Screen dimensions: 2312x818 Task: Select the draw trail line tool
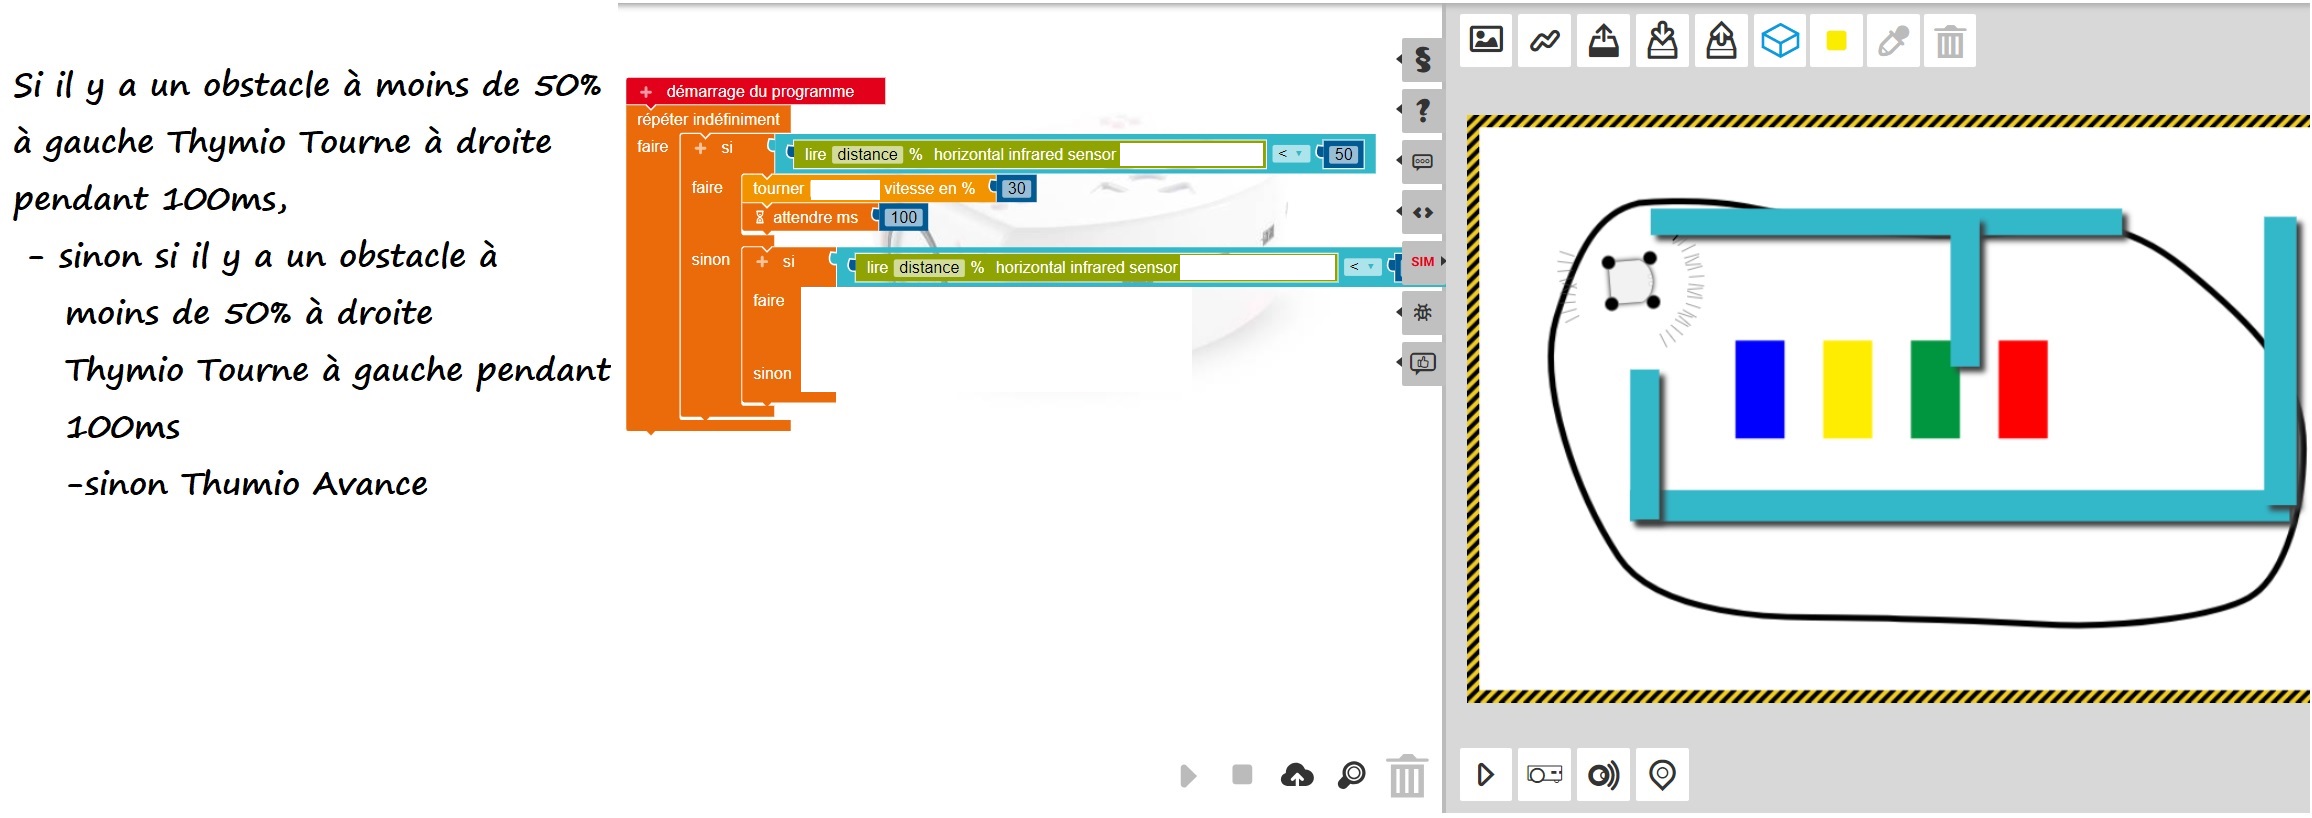1545,40
